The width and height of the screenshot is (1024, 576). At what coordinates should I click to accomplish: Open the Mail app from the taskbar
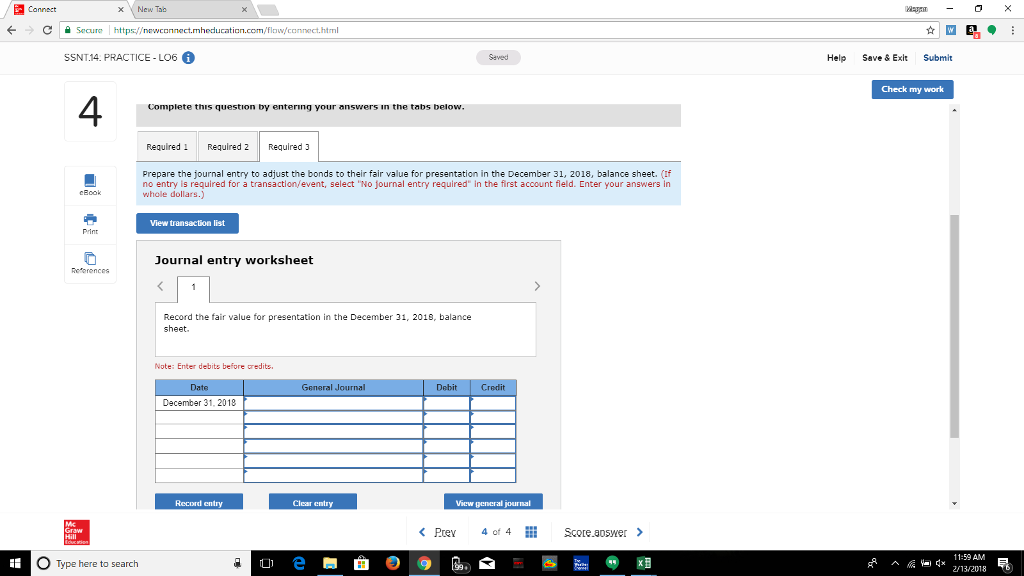[x=487, y=563]
